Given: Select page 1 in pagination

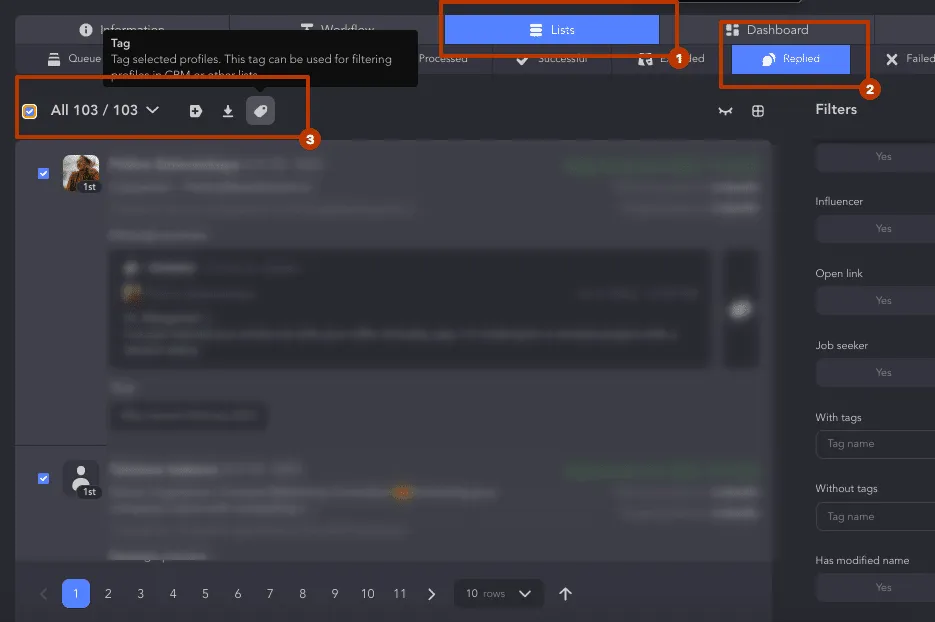Looking at the screenshot, I should coord(76,593).
